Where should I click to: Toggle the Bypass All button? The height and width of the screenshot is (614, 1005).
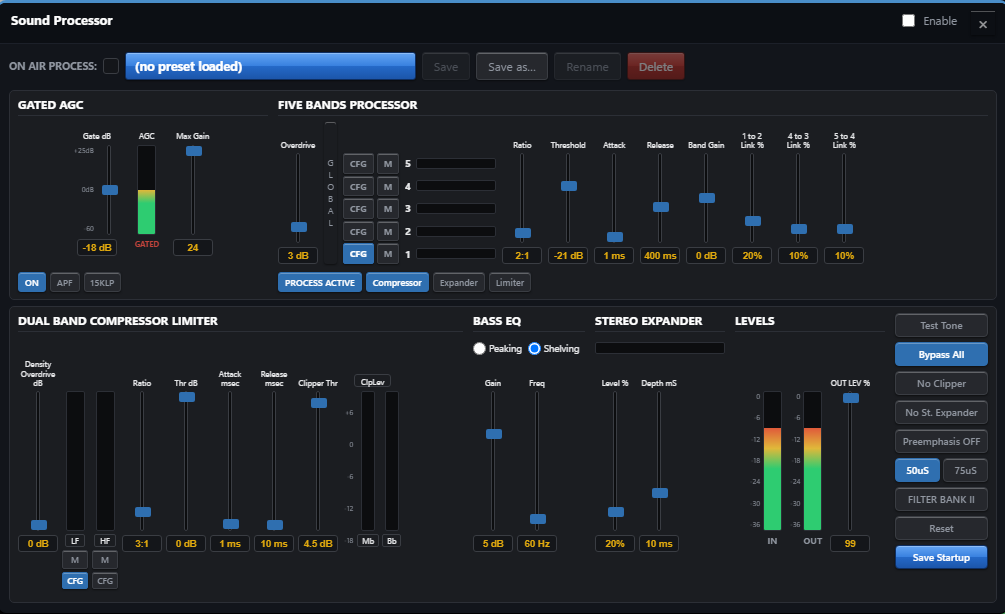pyautogui.click(x=941, y=354)
